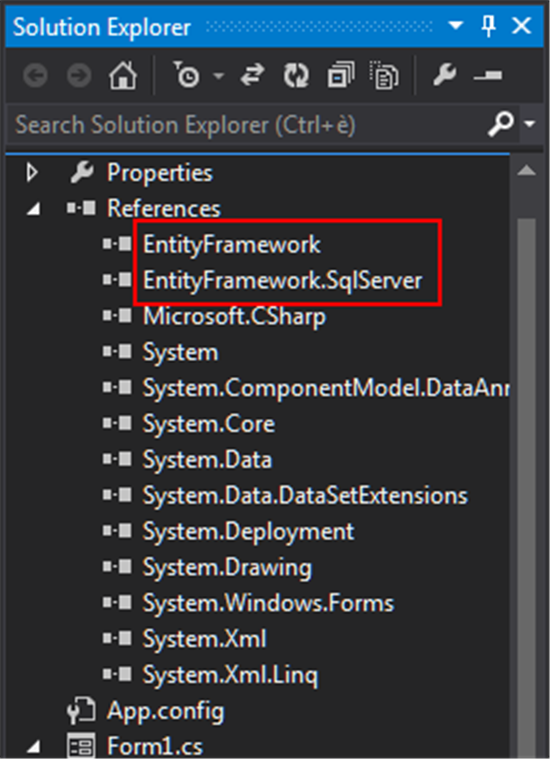
Task: Toggle the Preview Selected Items icon
Action: pyautogui.click(x=488, y=76)
